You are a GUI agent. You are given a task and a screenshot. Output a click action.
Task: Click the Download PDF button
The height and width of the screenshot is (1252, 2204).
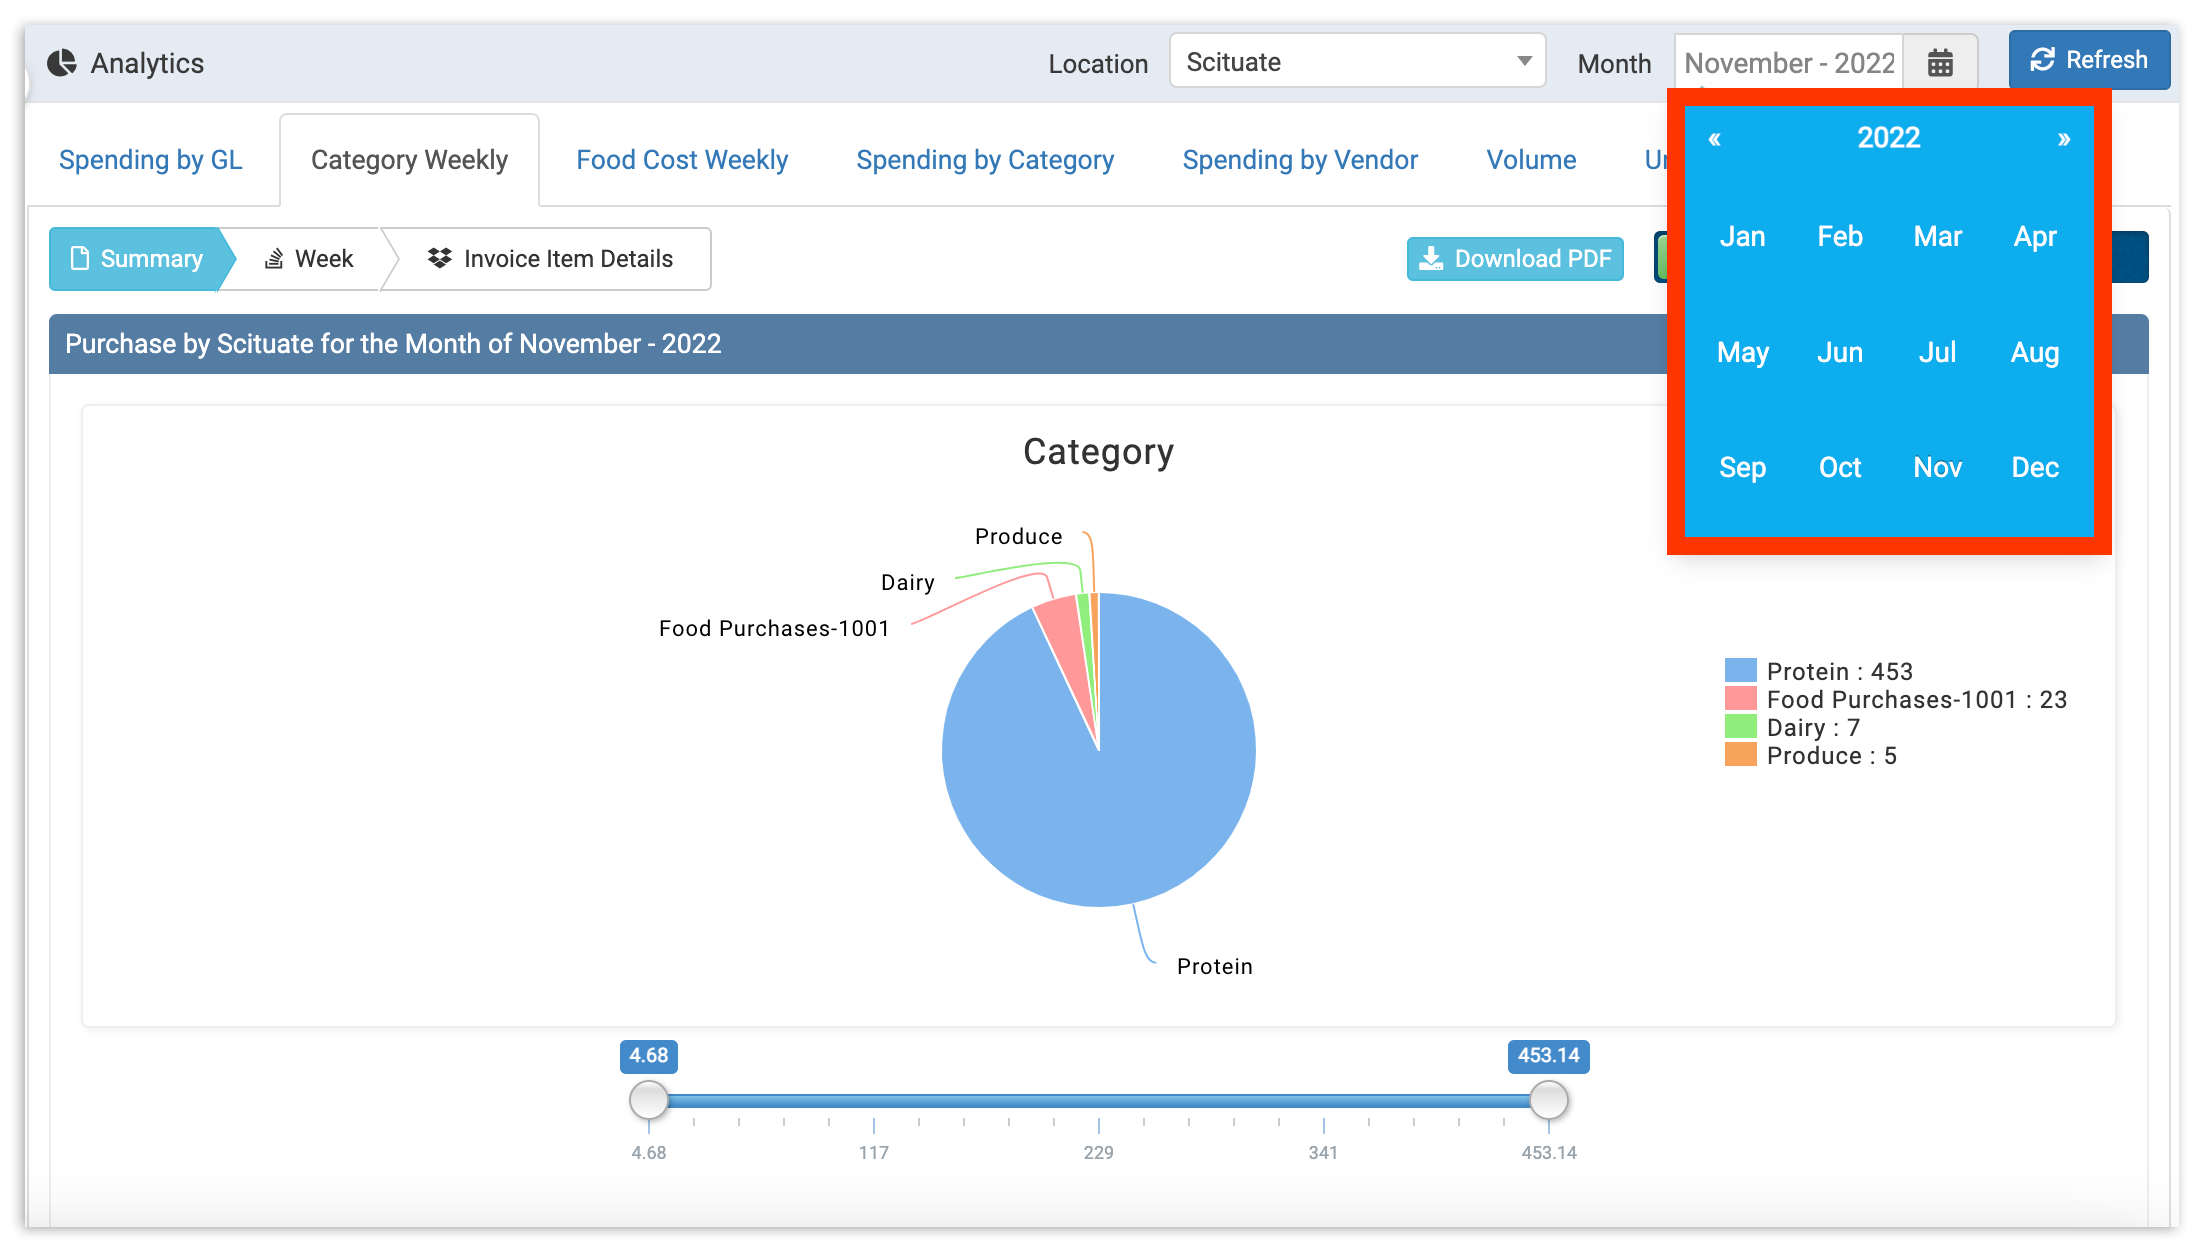1514,259
